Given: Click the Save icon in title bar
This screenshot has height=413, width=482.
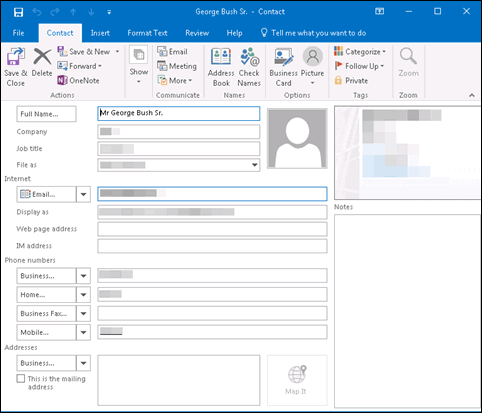Looking at the screenshot, I should 18,12.
